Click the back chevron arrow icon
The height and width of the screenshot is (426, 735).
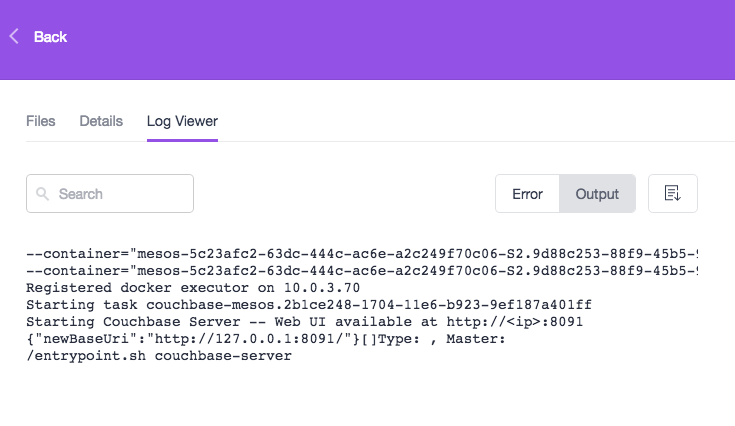14,37
